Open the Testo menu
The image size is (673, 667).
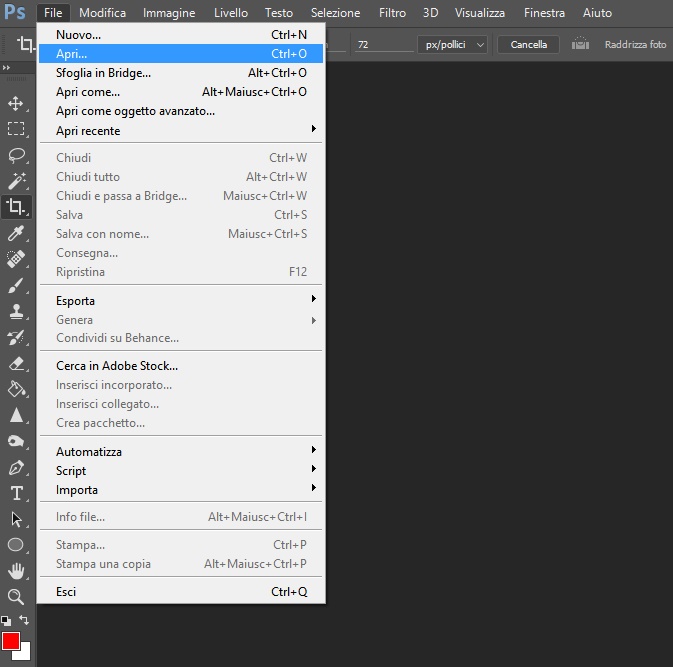pyautogui.click(x=279, y=13)
